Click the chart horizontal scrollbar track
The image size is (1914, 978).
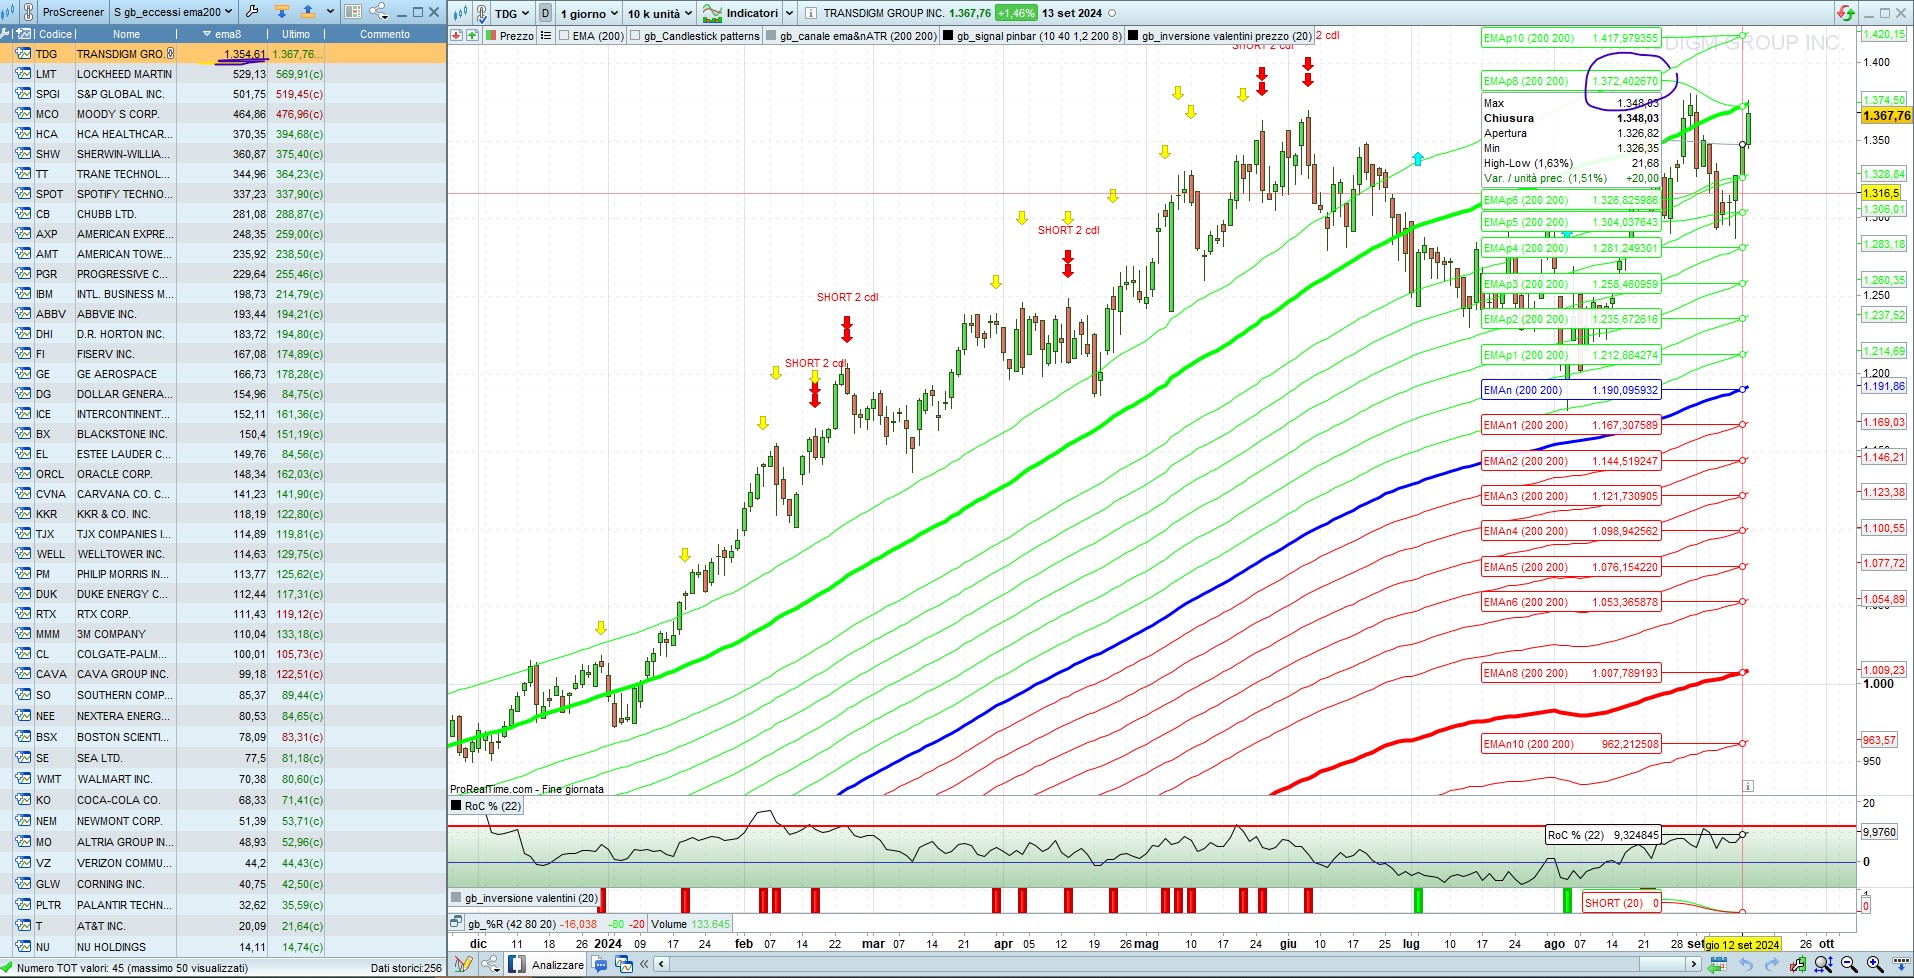(x=1177, y=964)
